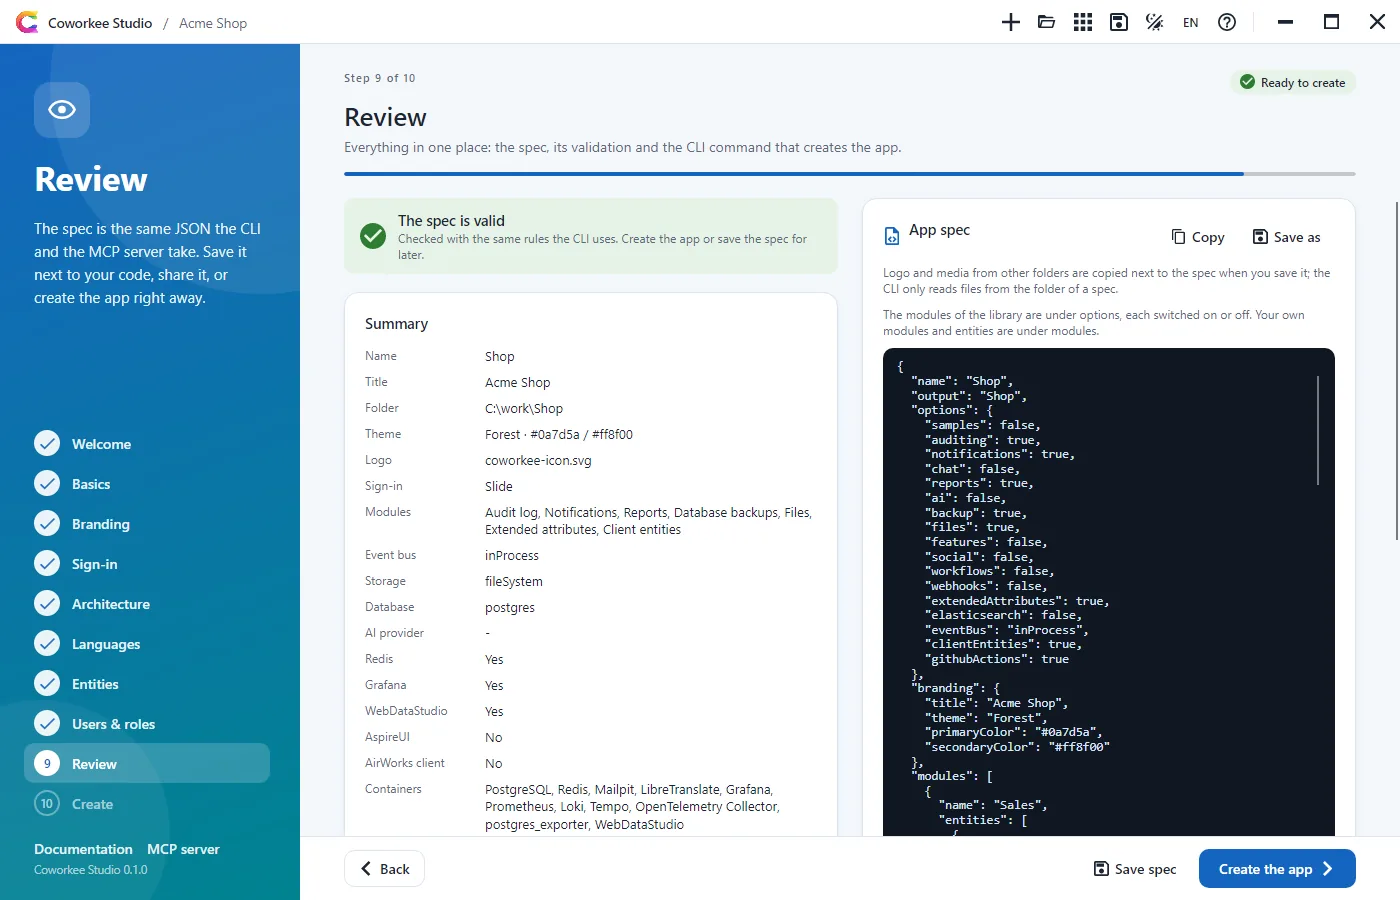Open the Branding step
1400x900 pixels.
pos(147,524)
